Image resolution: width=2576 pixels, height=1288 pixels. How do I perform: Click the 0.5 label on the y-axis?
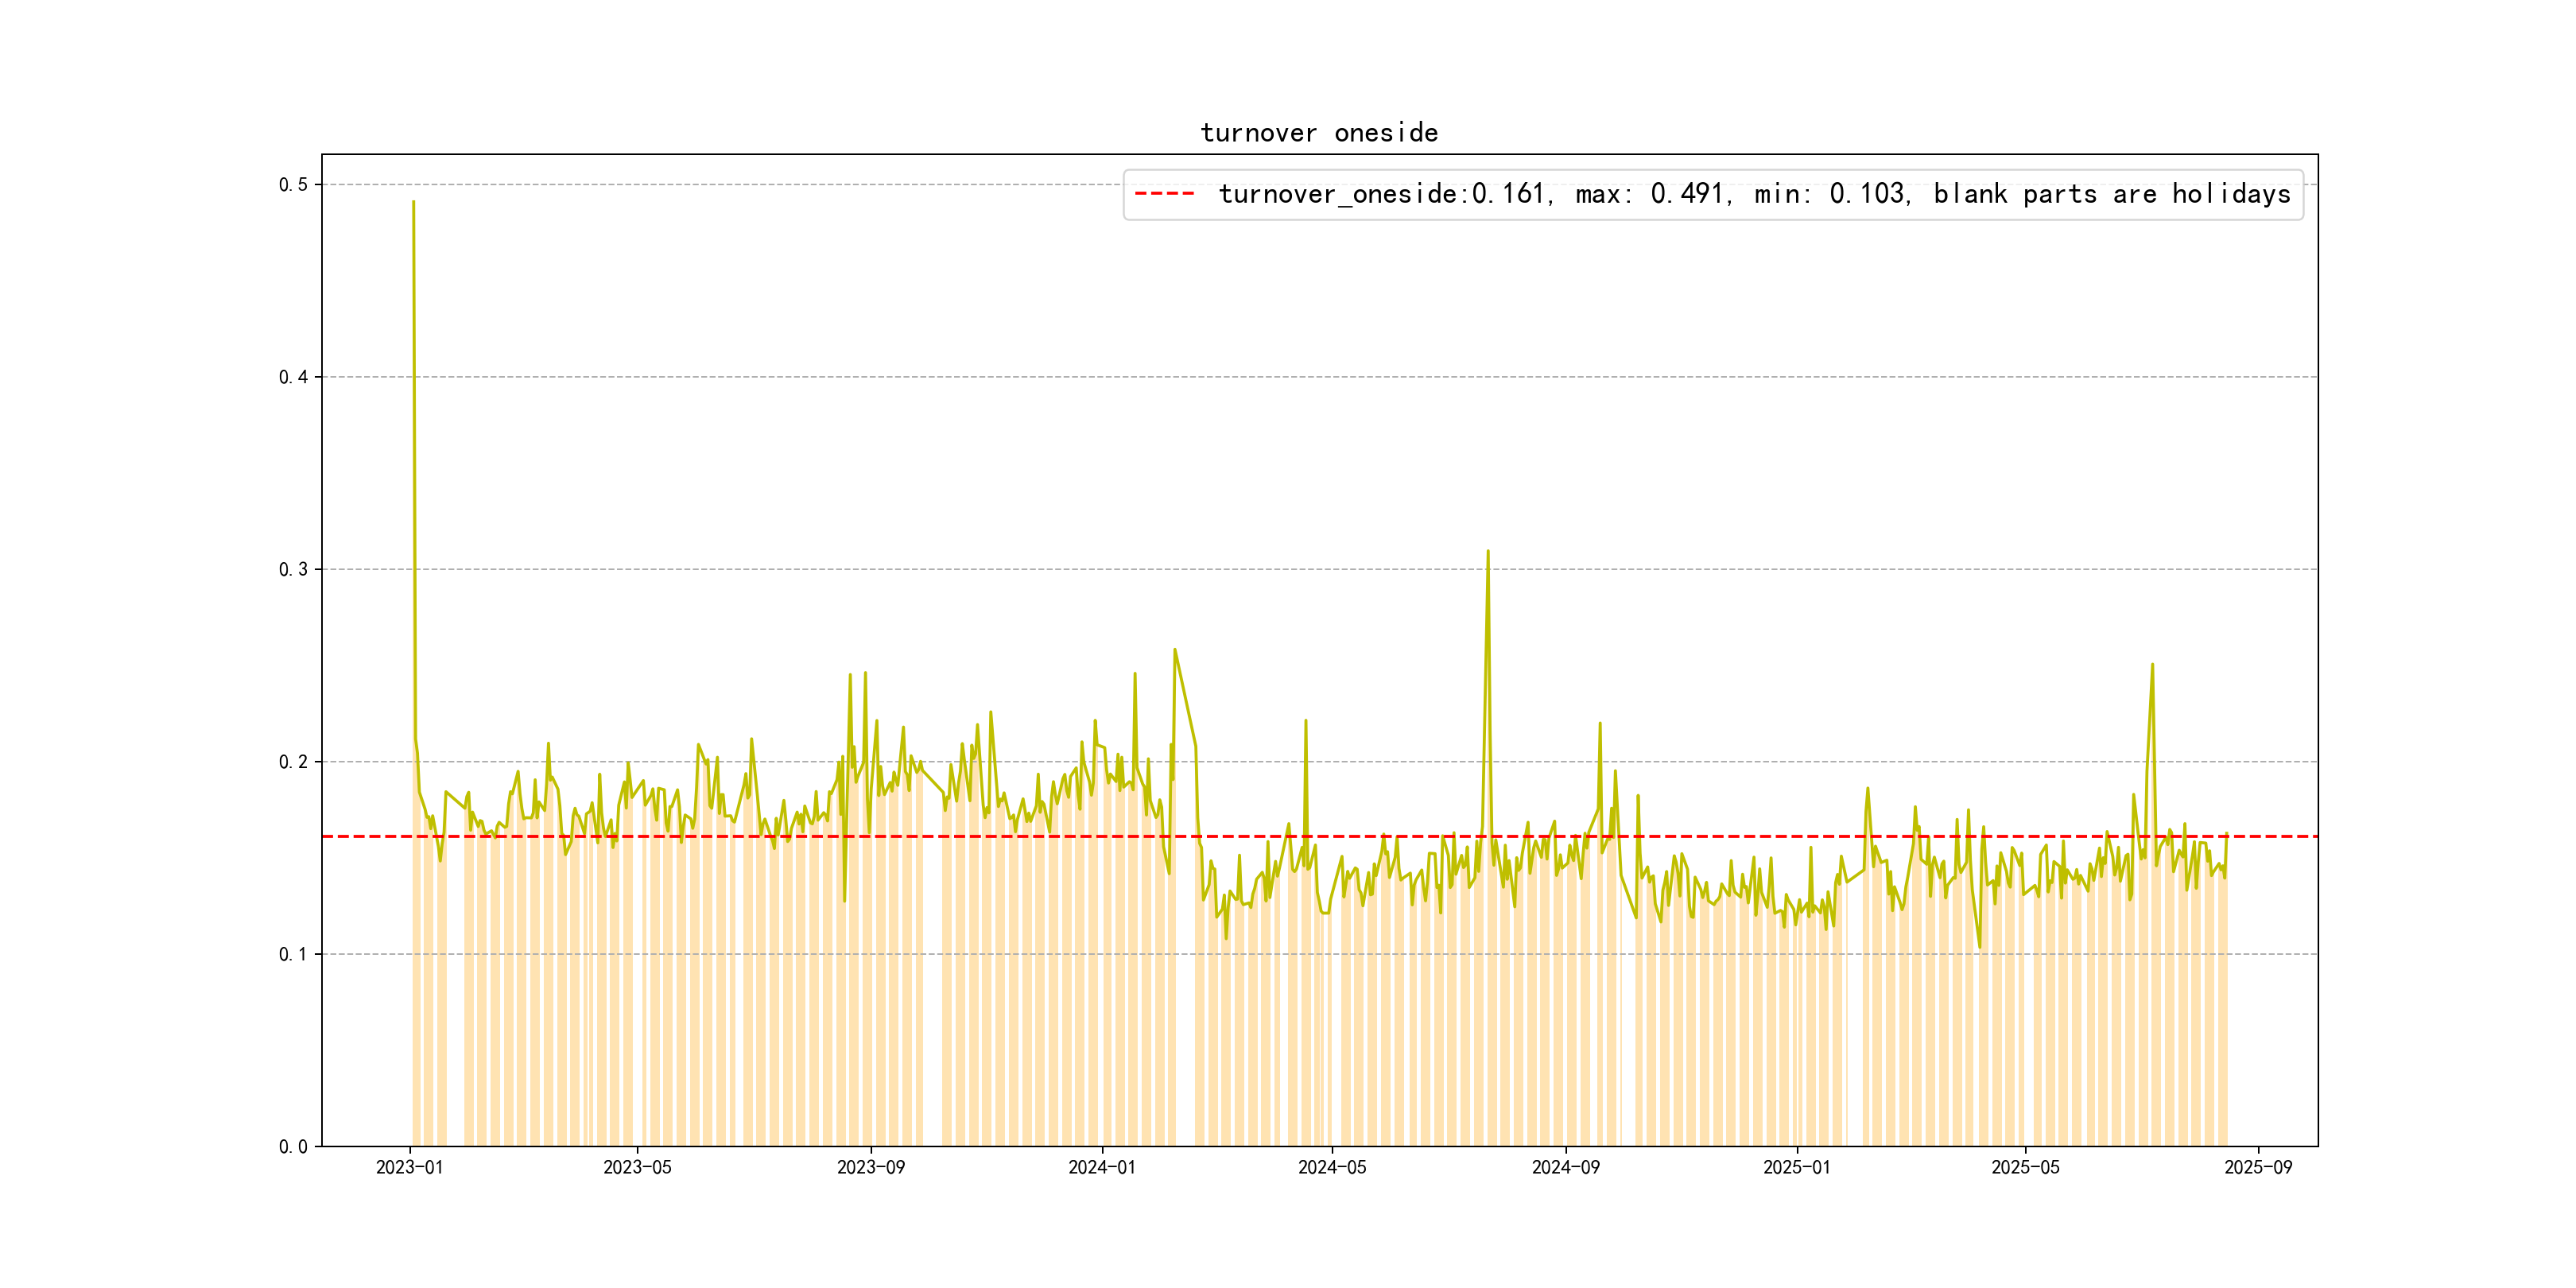coord(293,185)
